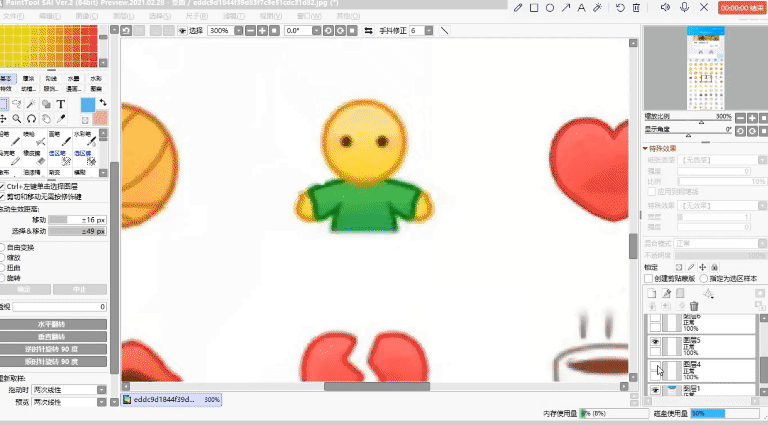Choose the 铅笔 pencil brush

(10, 139)
